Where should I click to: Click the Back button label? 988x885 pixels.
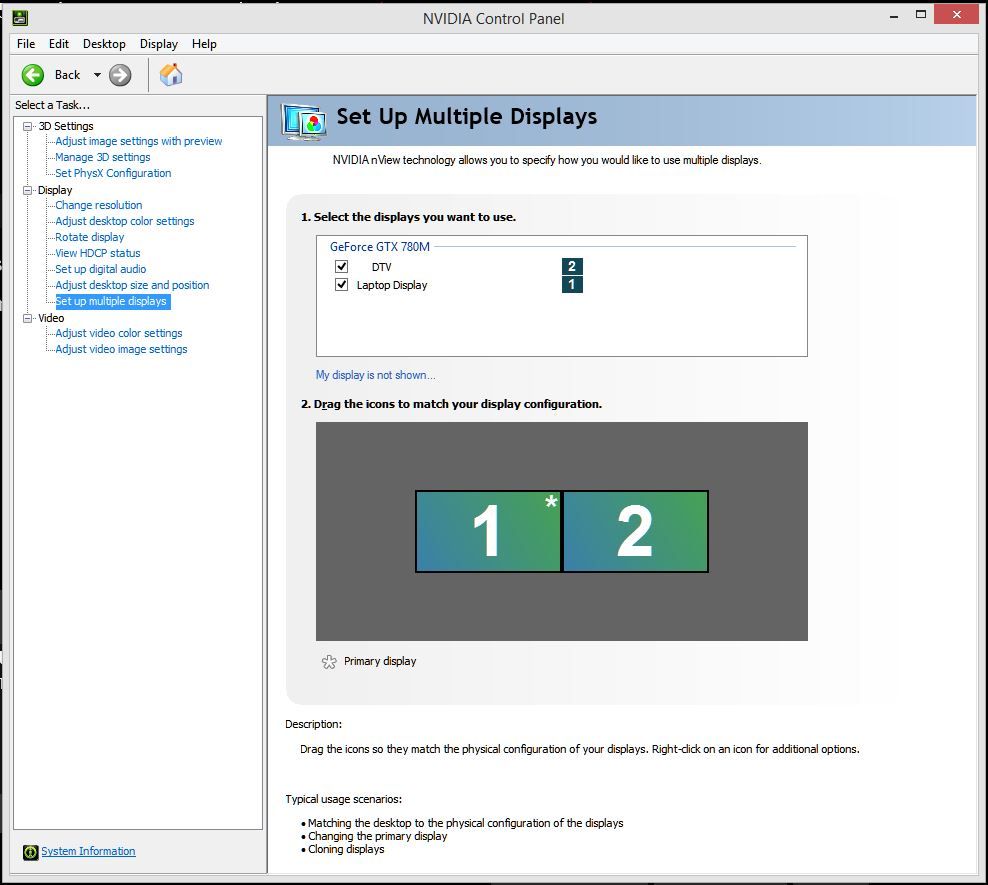pos(67,75)
